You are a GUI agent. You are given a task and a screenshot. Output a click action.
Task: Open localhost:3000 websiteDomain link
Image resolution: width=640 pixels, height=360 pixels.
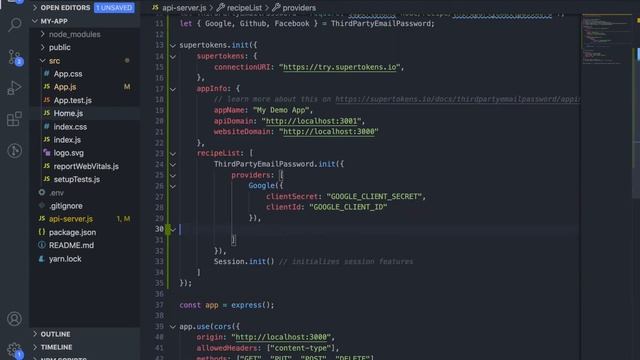(329, 131)
